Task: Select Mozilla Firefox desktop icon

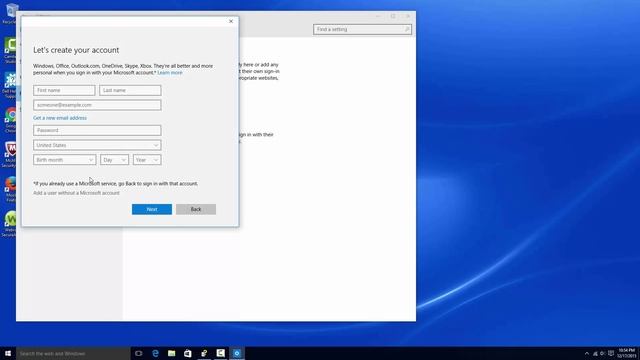Action: pyautogui.click(x=10, y=189)
